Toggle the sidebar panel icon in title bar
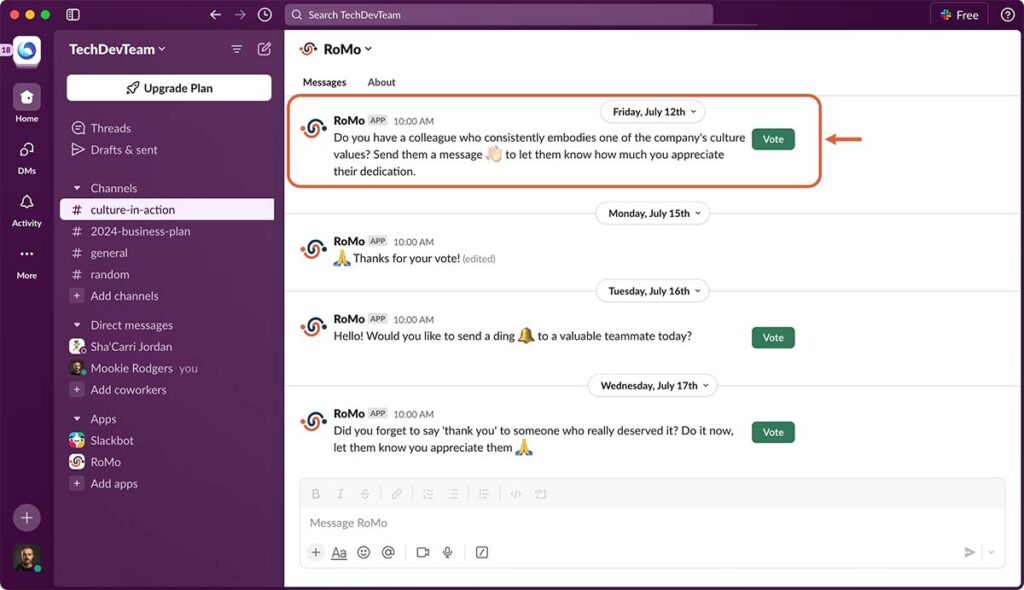 (x=73, y=14)
